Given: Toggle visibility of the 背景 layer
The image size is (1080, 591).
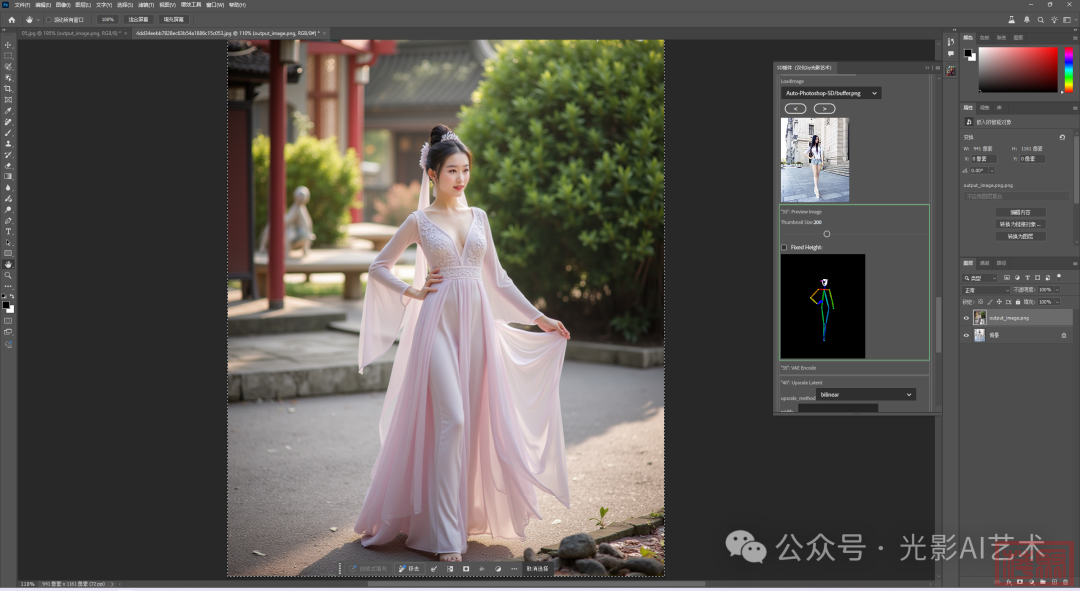Looking at the screenshot, I should tap(966, 336).
